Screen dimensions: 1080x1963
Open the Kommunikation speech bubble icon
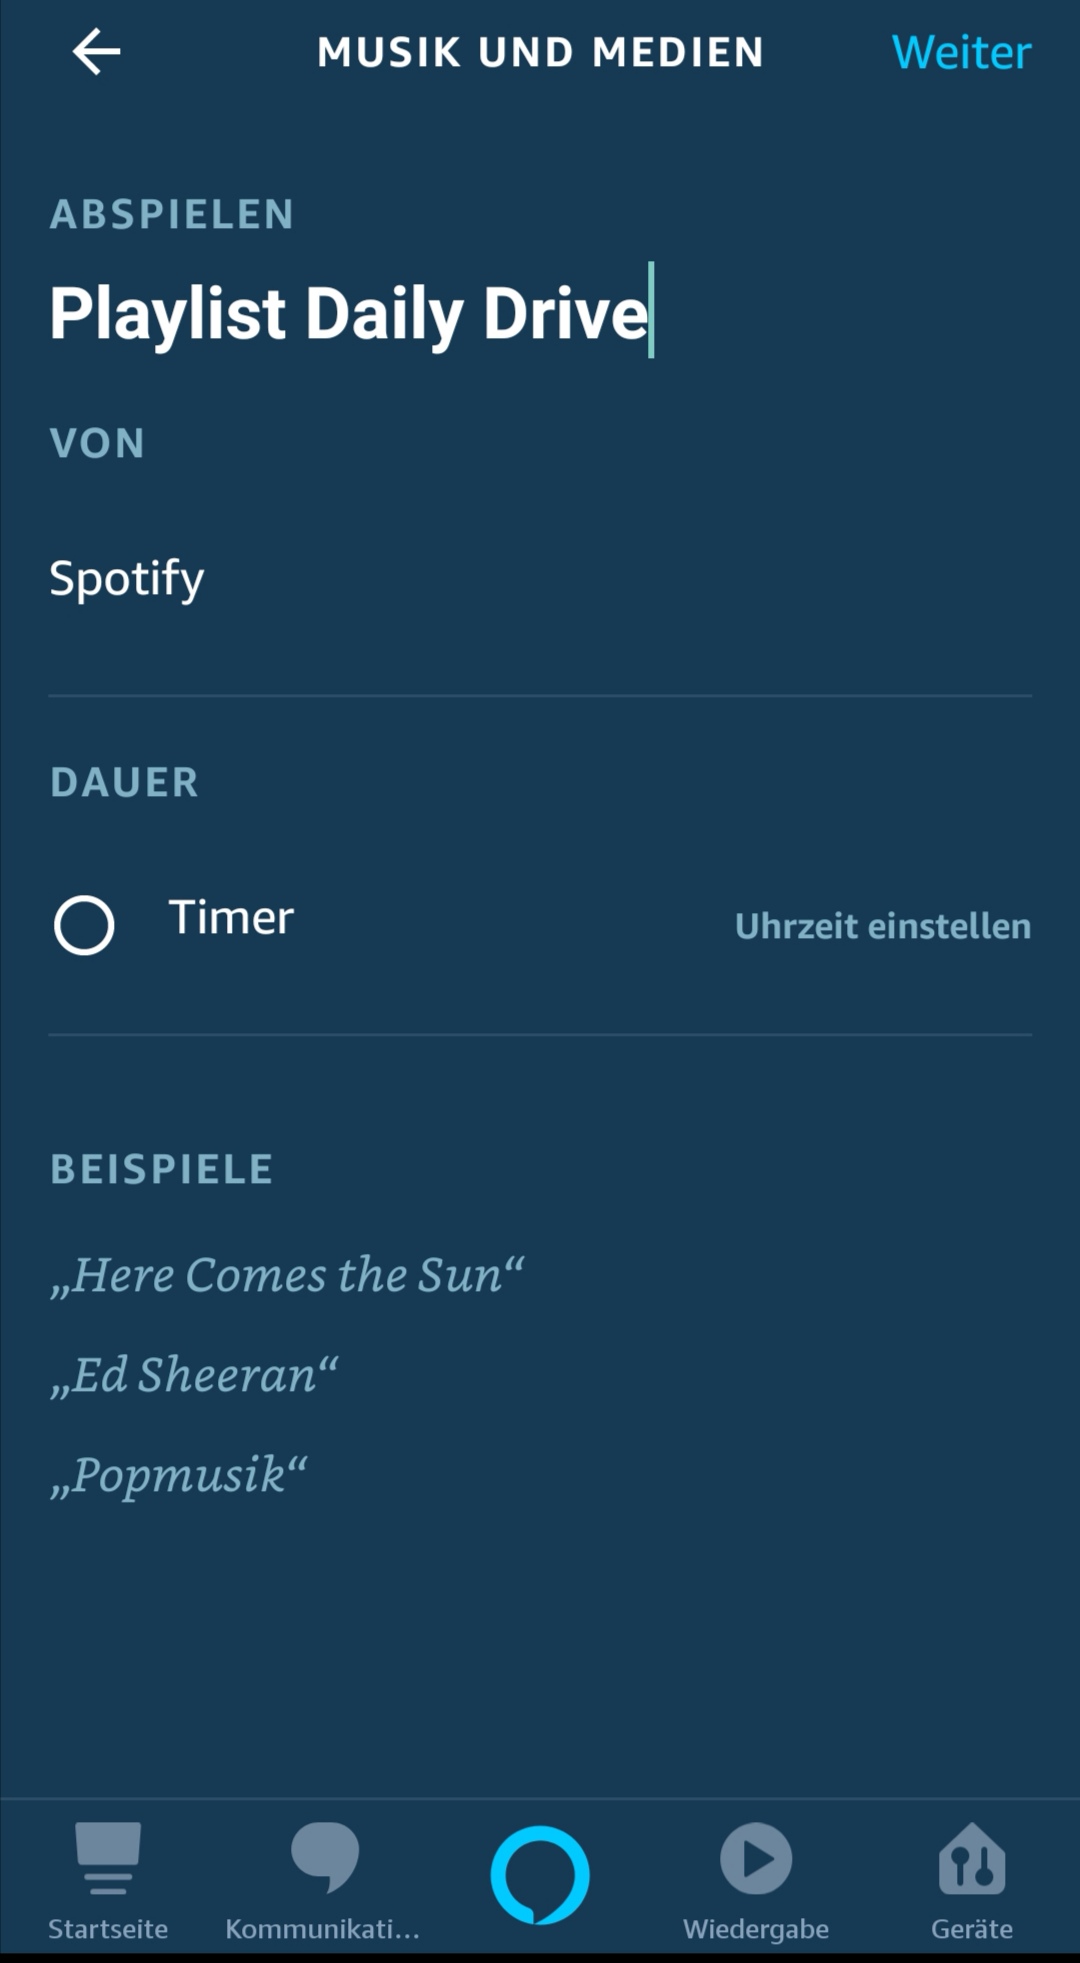(324, 1857)
